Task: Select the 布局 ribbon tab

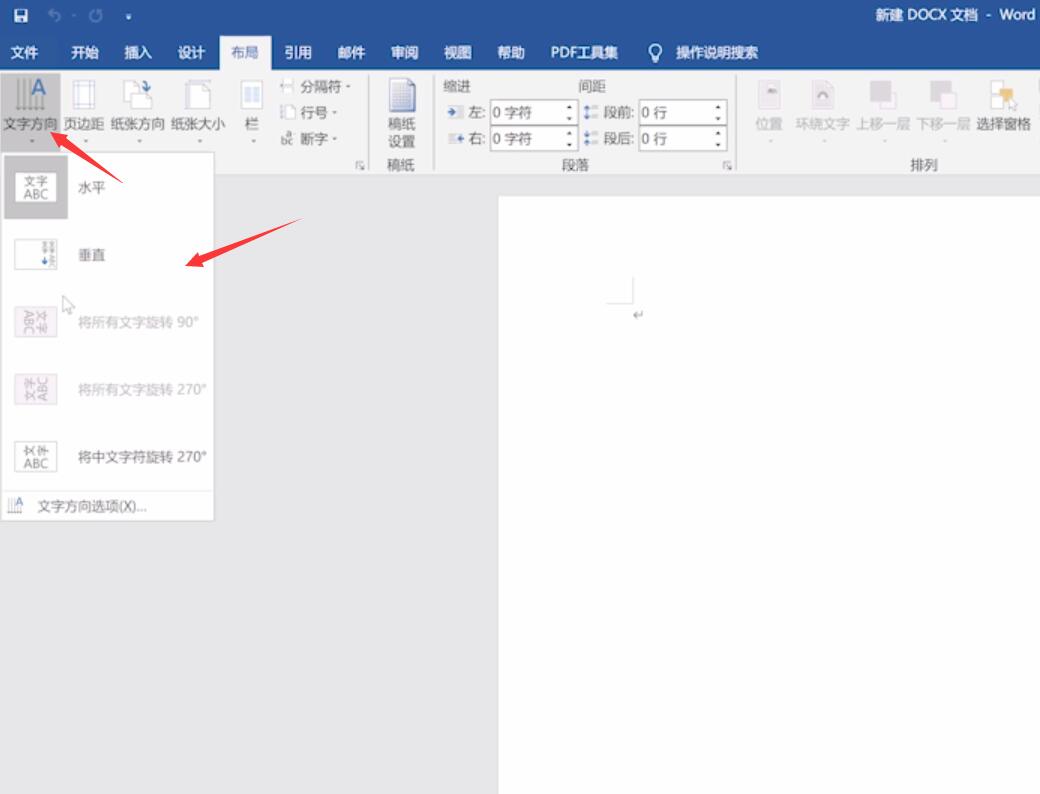Action: (x=245, y=52)
